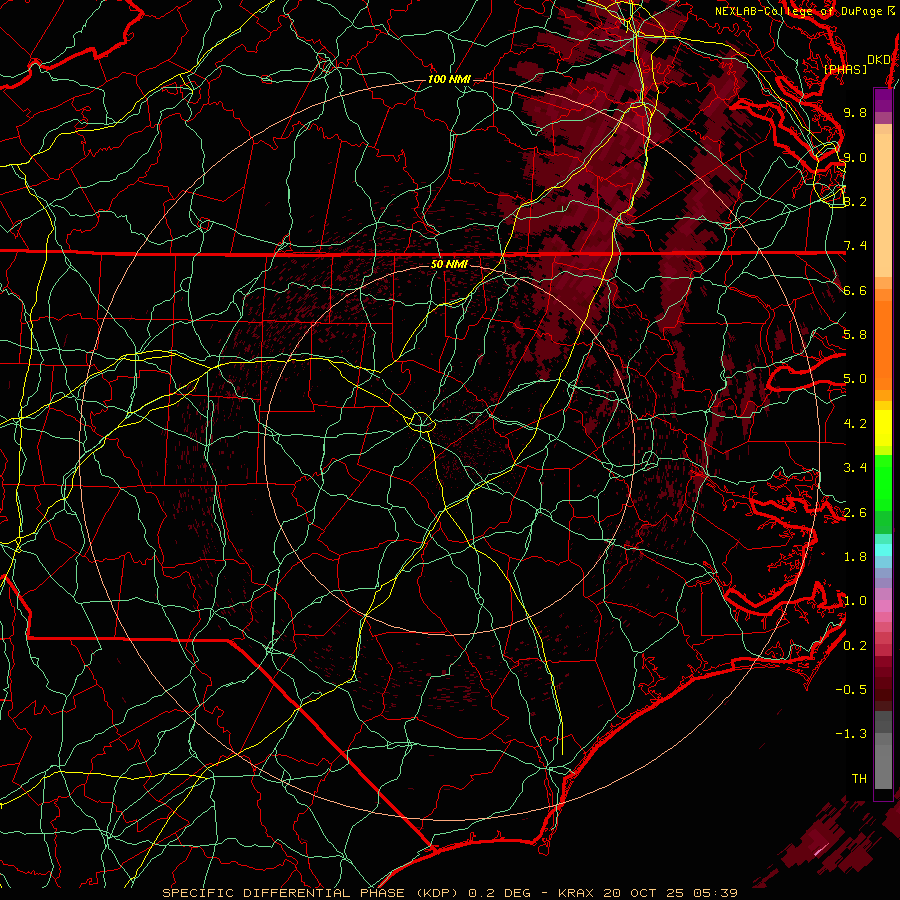Click the 1.8 scale value
Screen dimensions: 900x900
[855, 557]
